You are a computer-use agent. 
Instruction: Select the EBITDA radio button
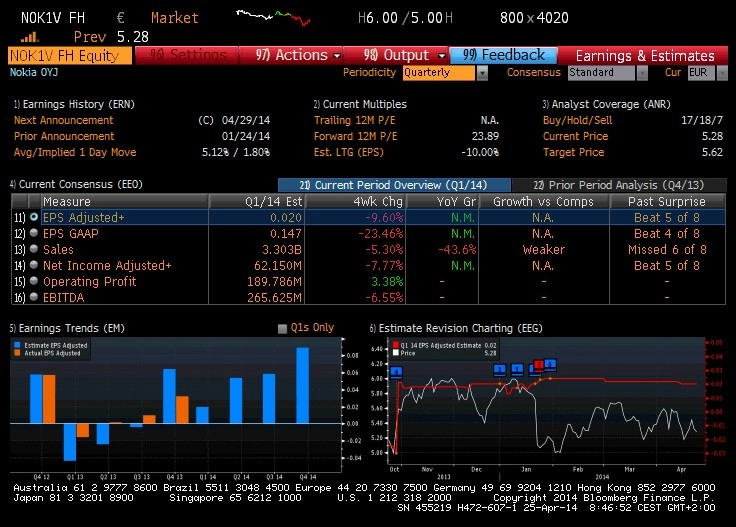(x=34, y=297)
